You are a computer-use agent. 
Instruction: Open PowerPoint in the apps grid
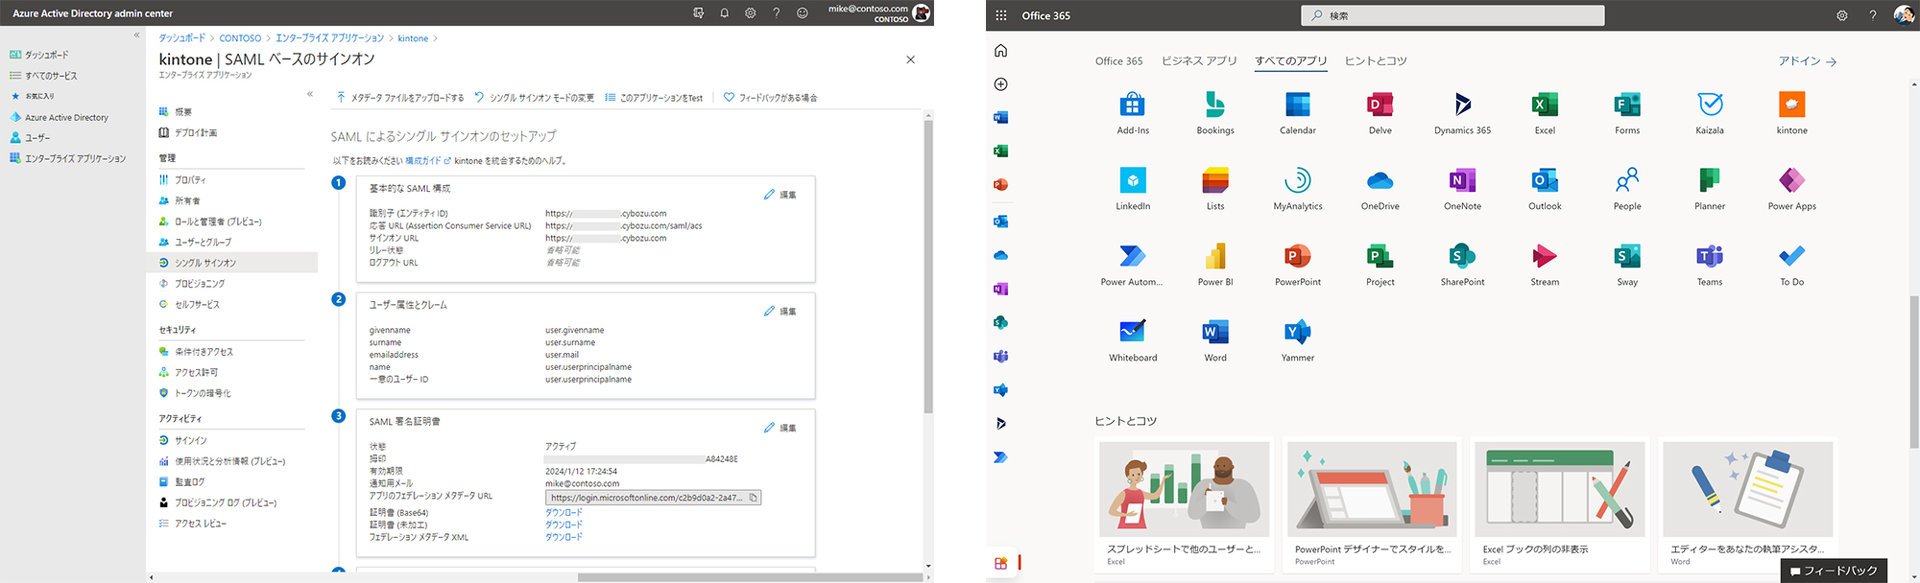(x=1297, y=264)
